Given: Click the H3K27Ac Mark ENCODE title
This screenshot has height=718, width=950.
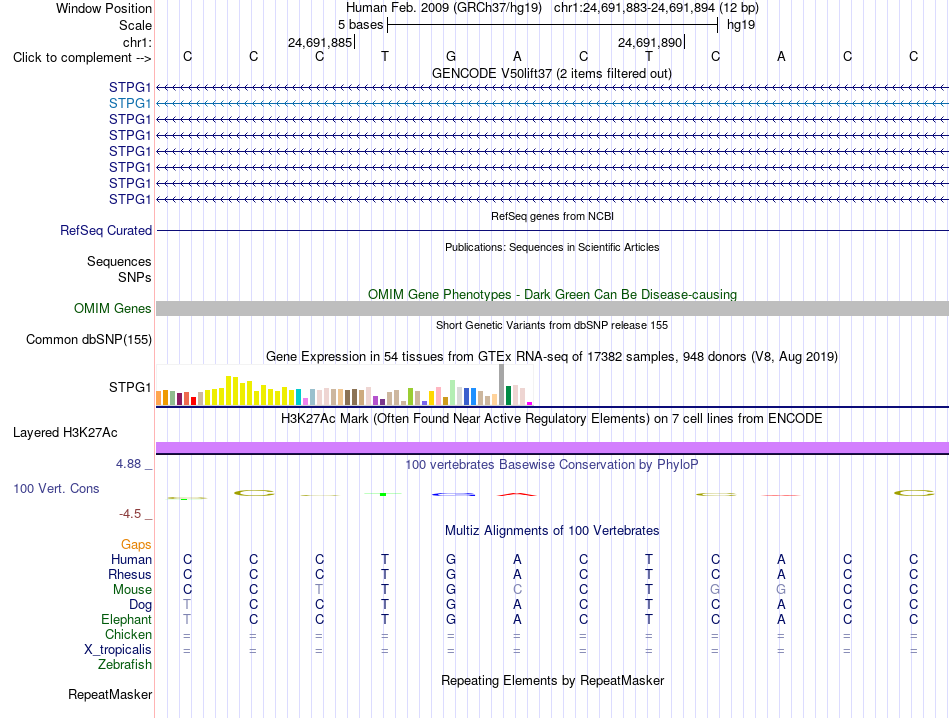Looking at the screenshot, I should coord(552,419).
